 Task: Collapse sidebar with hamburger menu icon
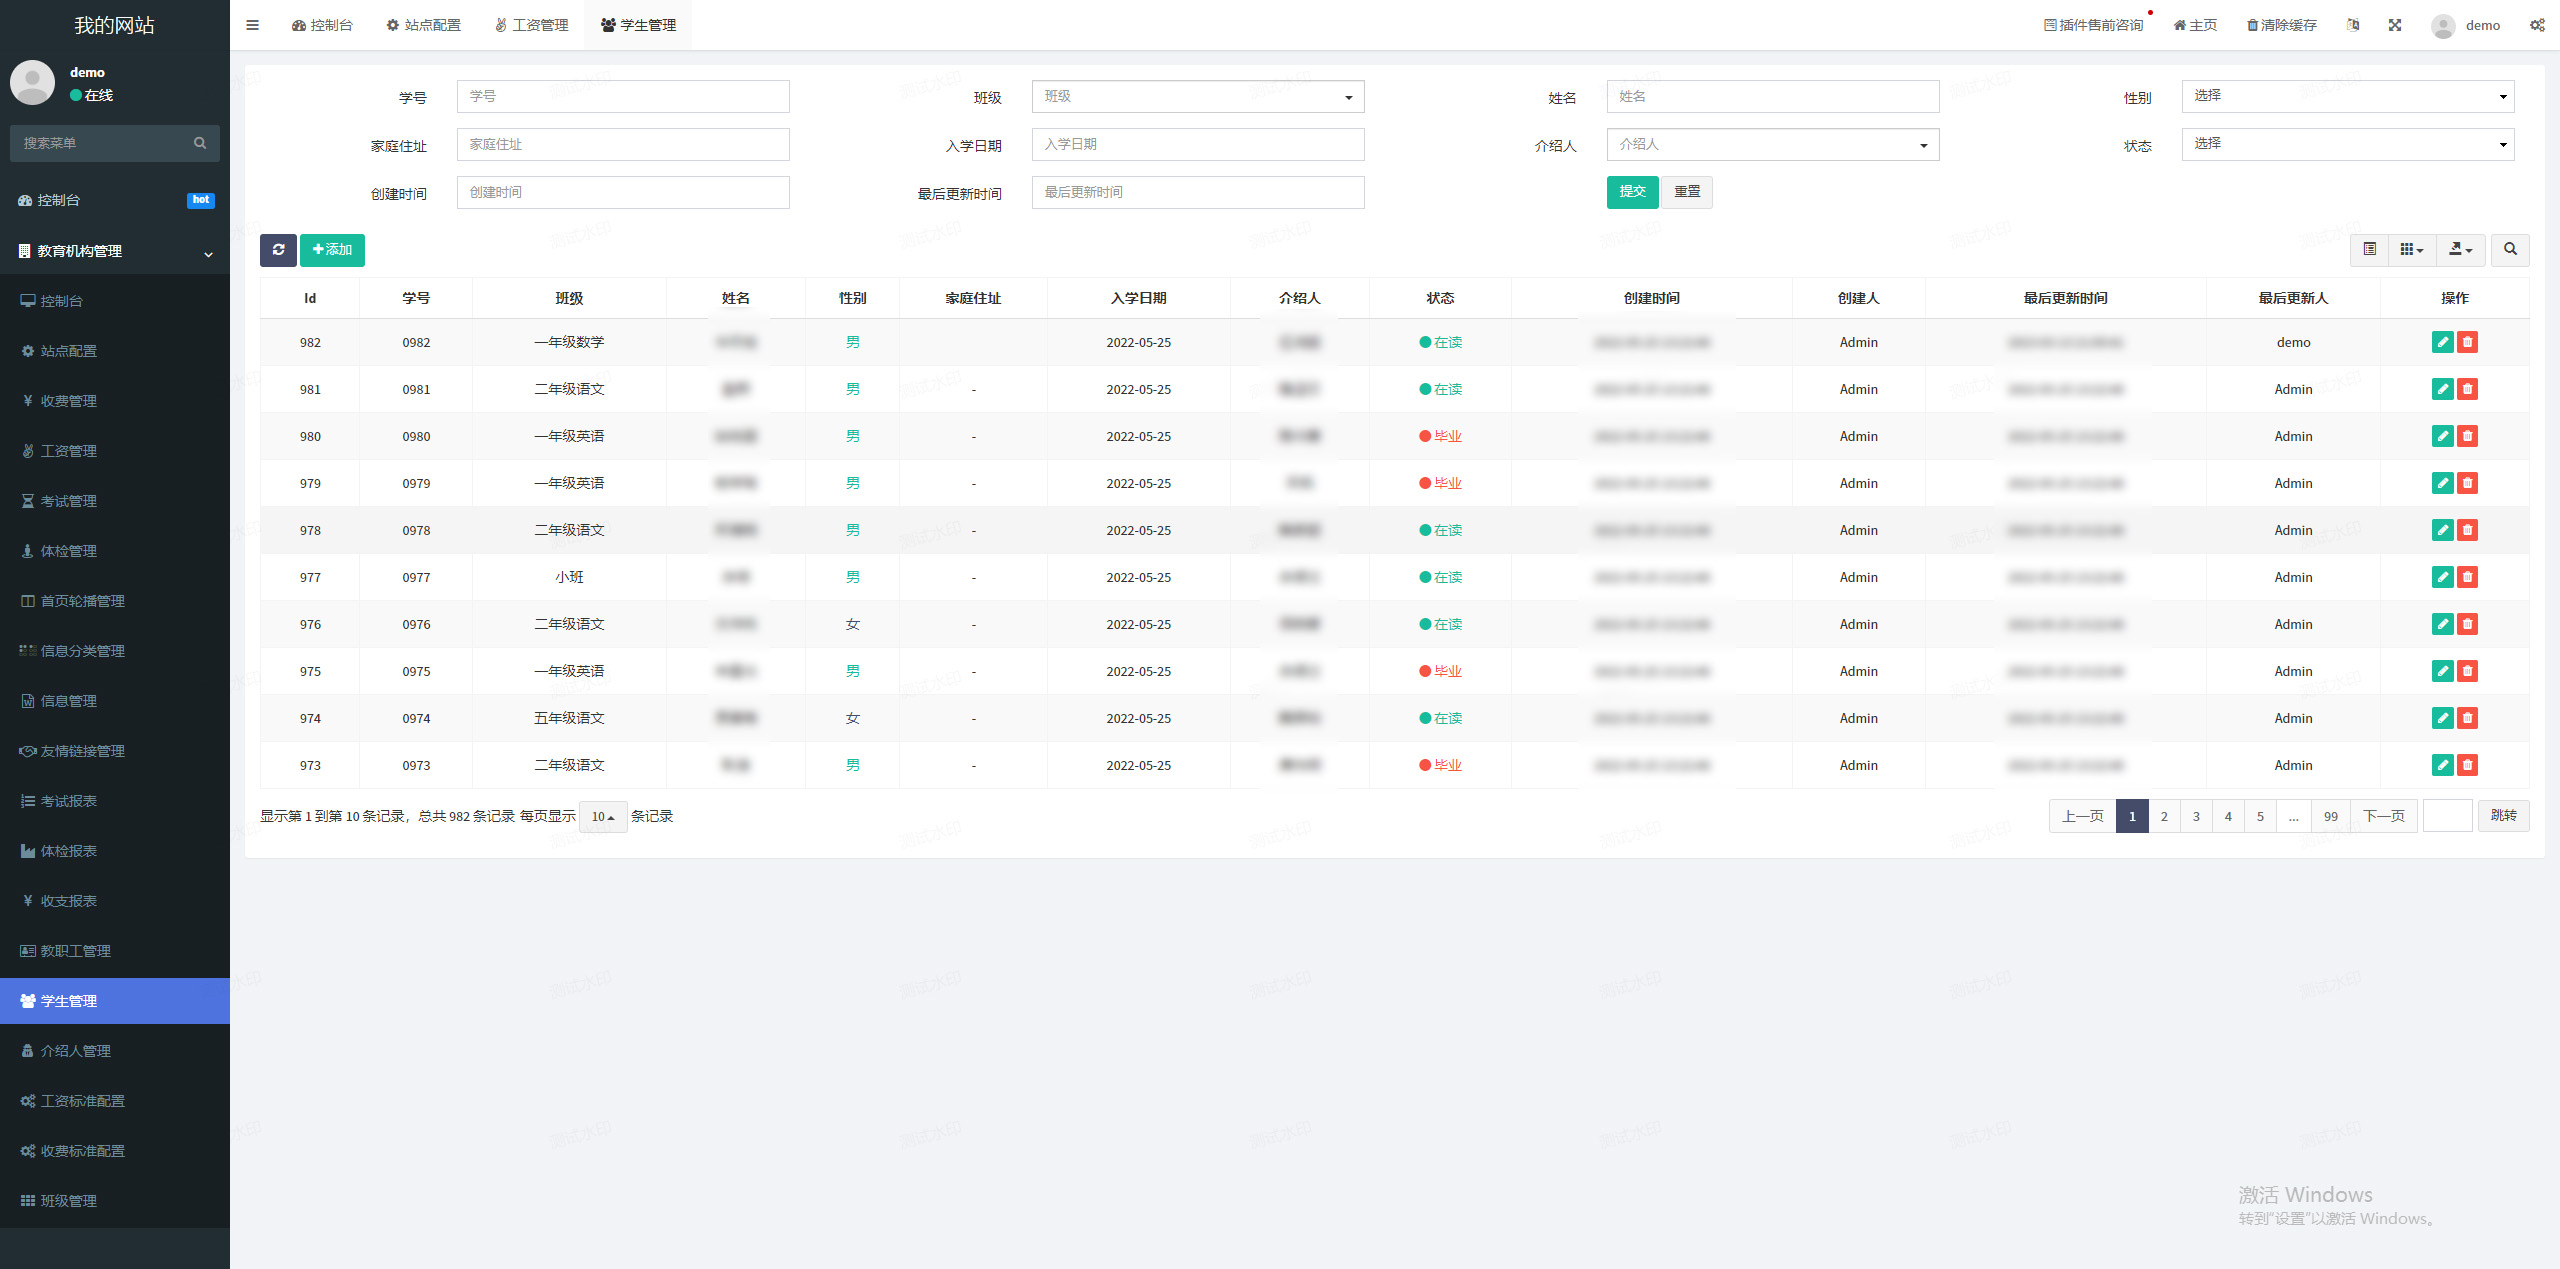pyautogui.click(x=252, y=25)
